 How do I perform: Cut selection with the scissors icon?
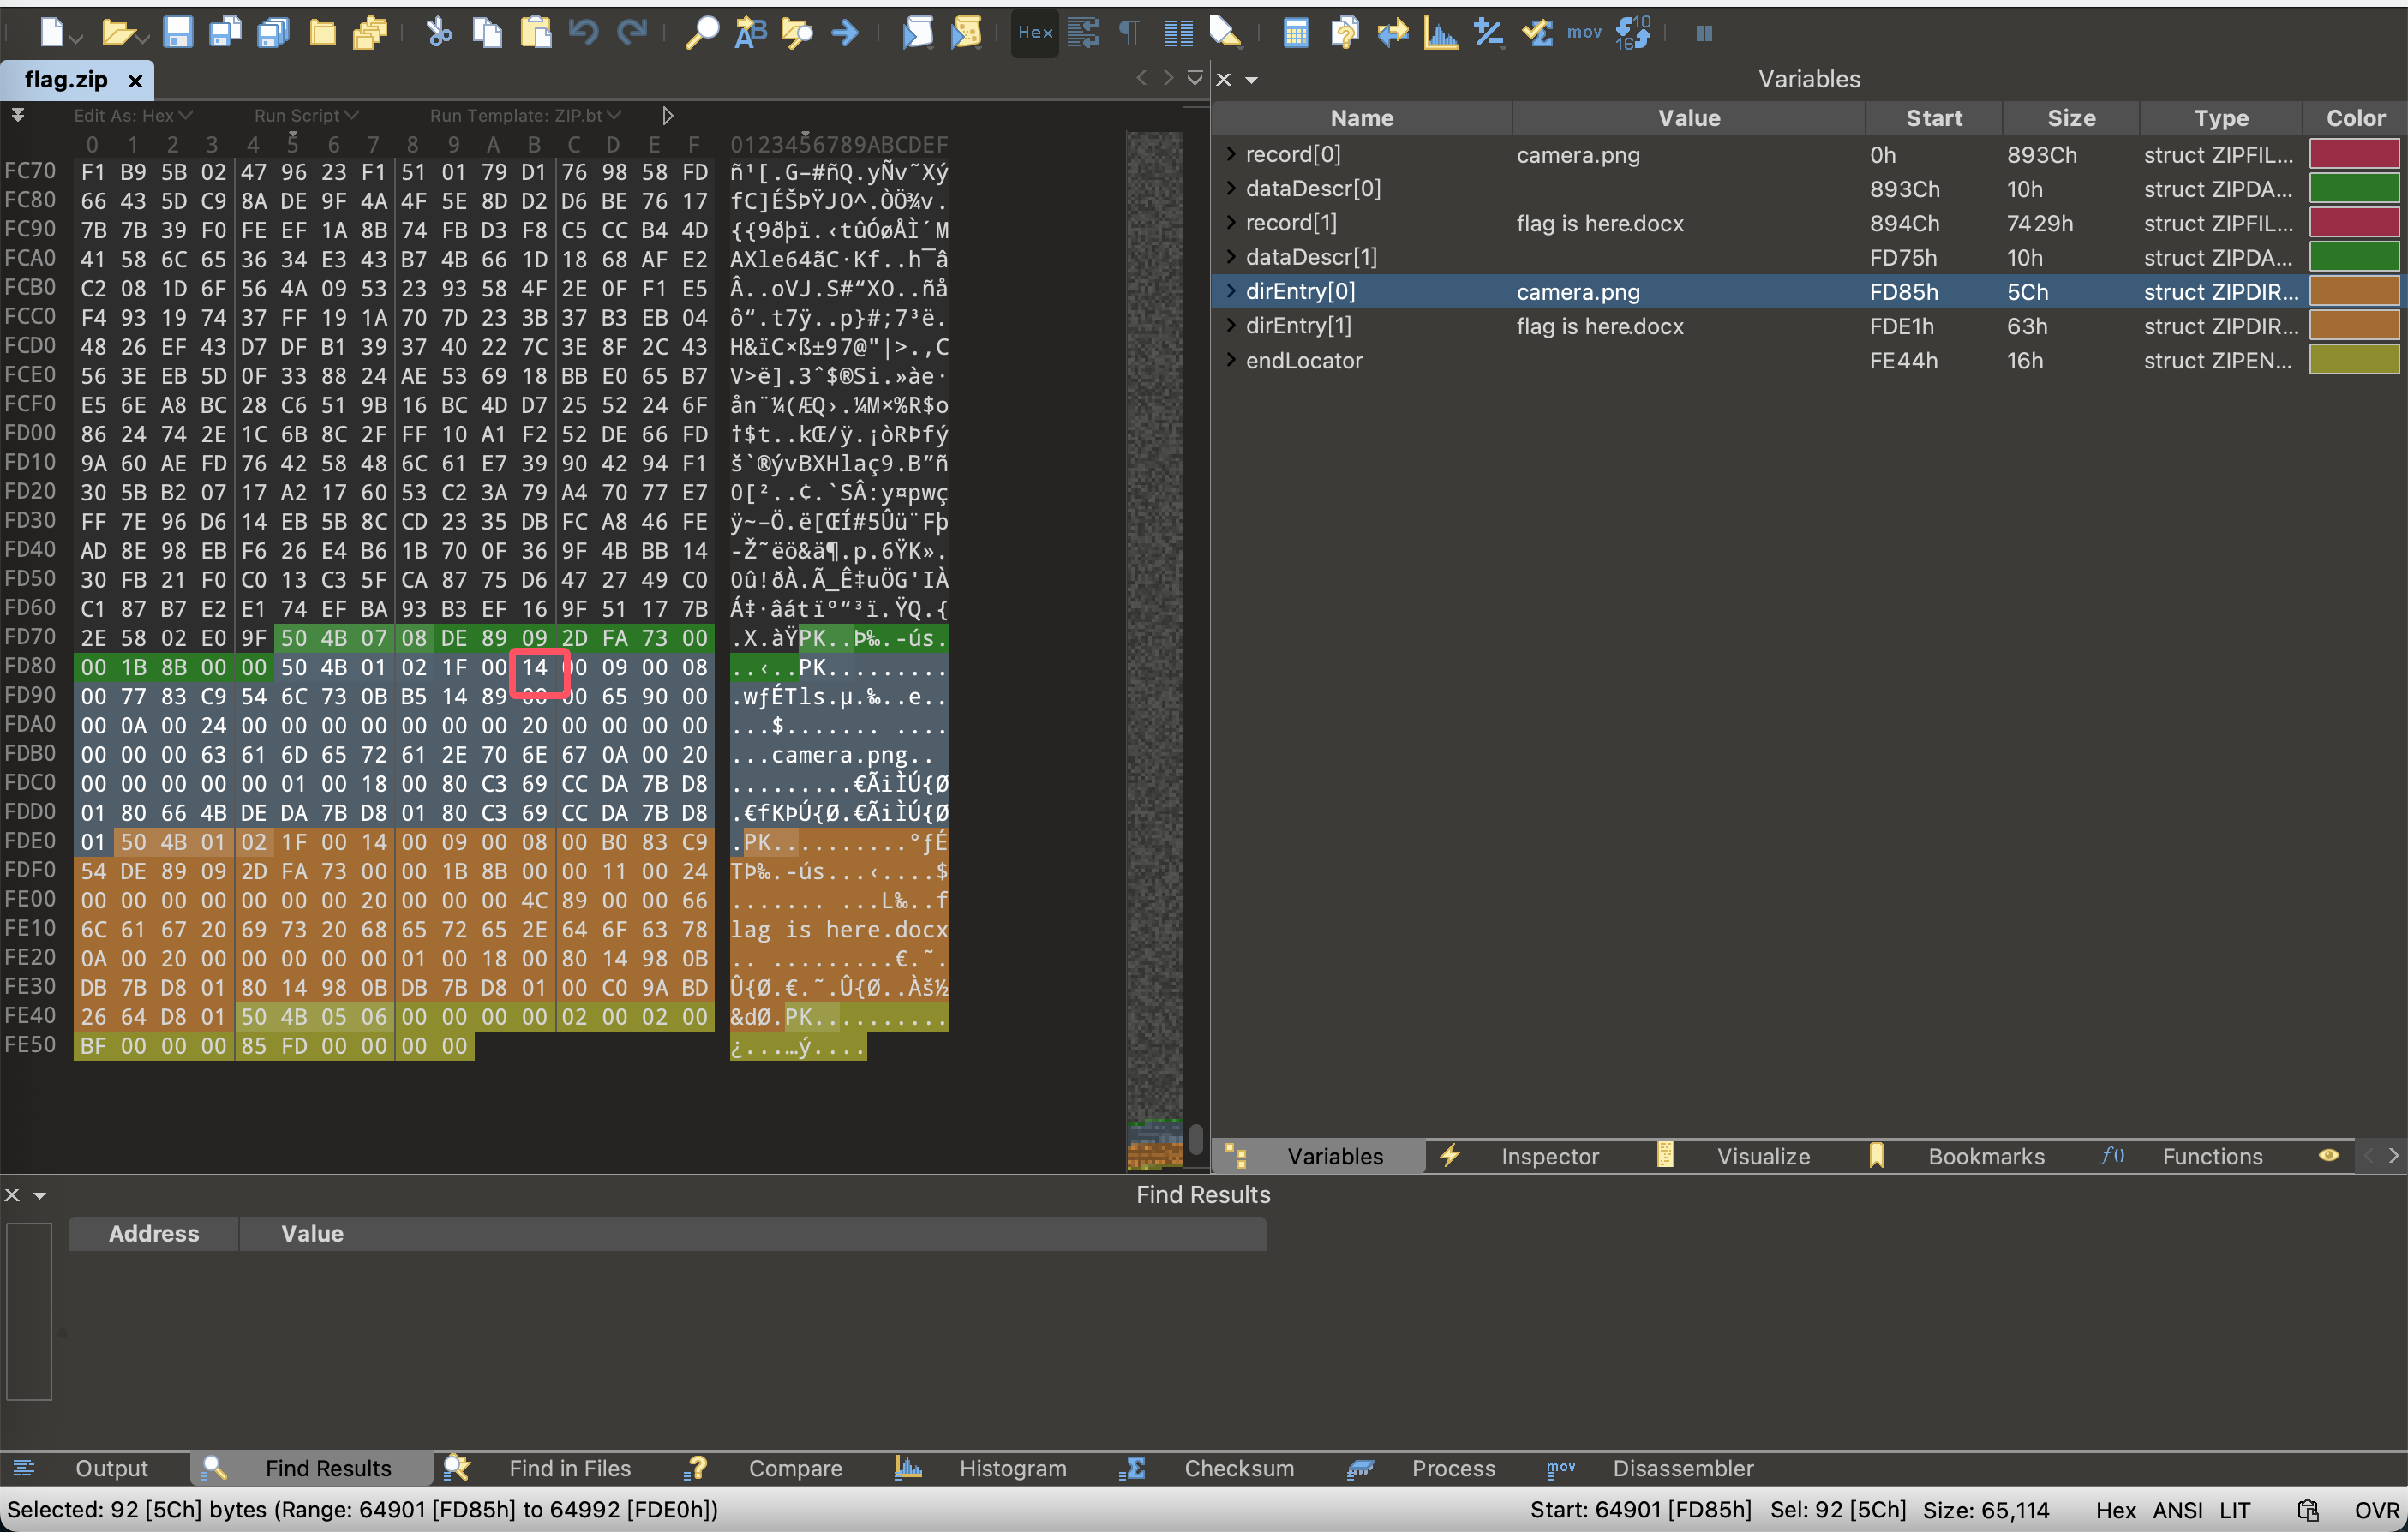click(439, 33)
